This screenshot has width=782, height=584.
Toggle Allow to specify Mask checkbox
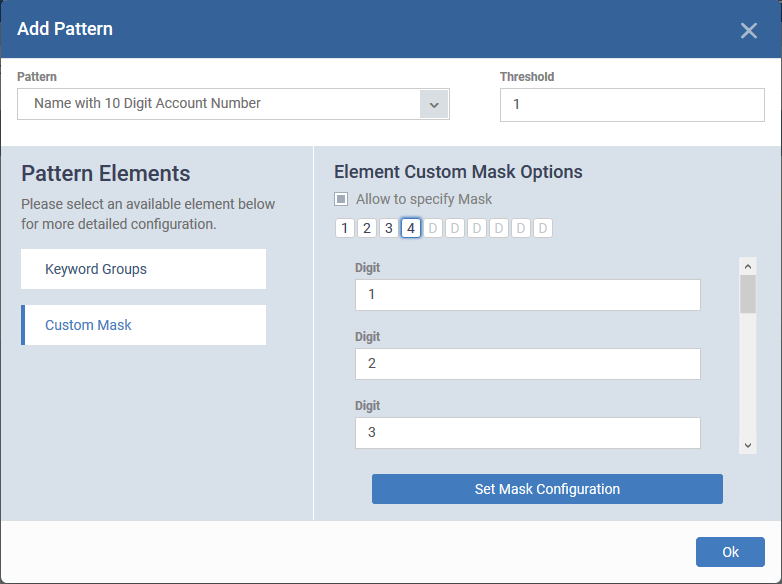coord(341,199)
